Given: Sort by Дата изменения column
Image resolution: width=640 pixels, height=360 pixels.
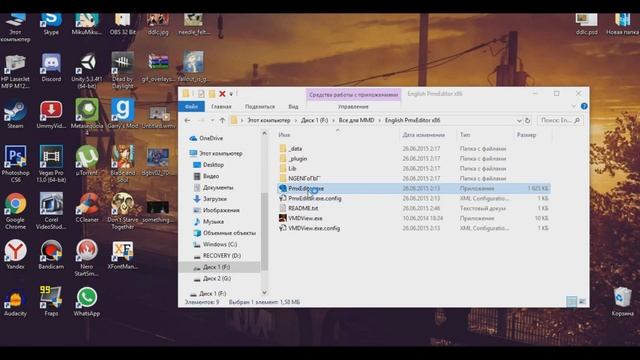Looking at the screenshot, I should click(x=423, y=135).
